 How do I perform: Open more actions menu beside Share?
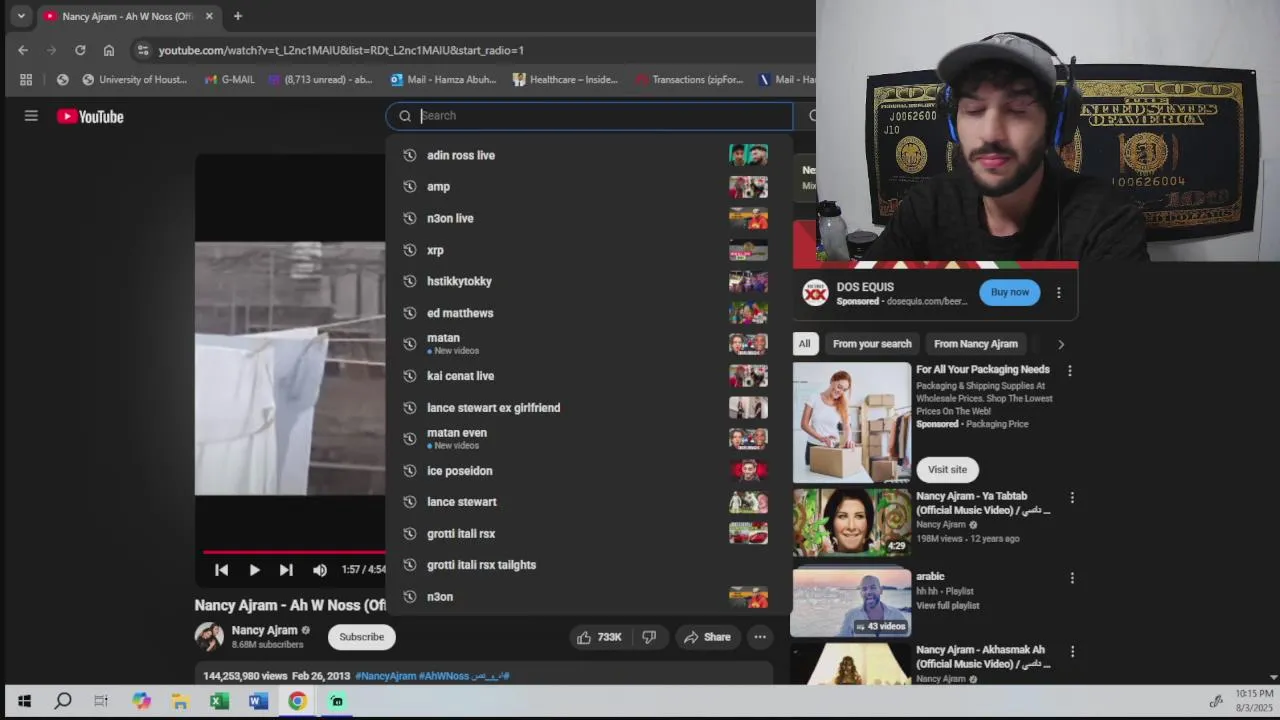(x=760, y=637)
